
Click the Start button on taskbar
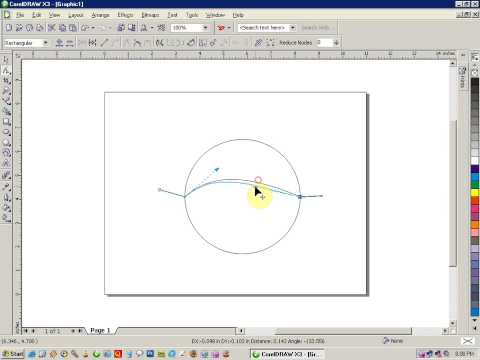(13, 354)
